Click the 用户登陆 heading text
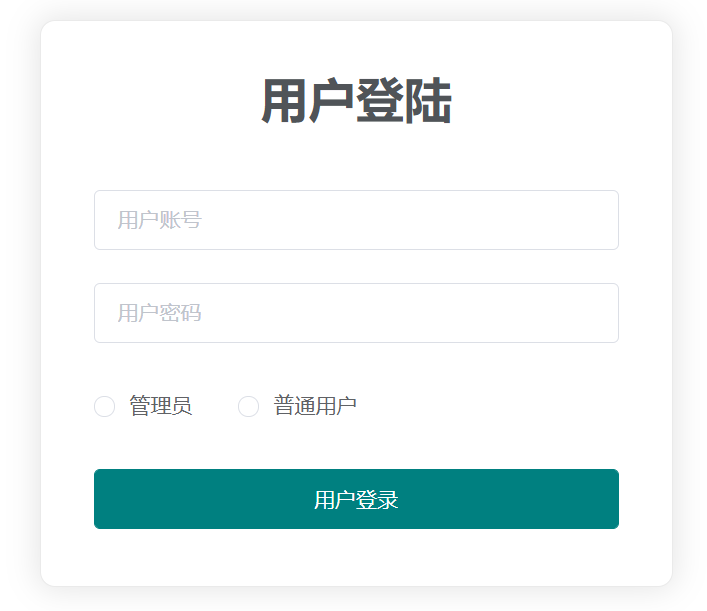Viewport: 707px width, 611px height. 356,102
